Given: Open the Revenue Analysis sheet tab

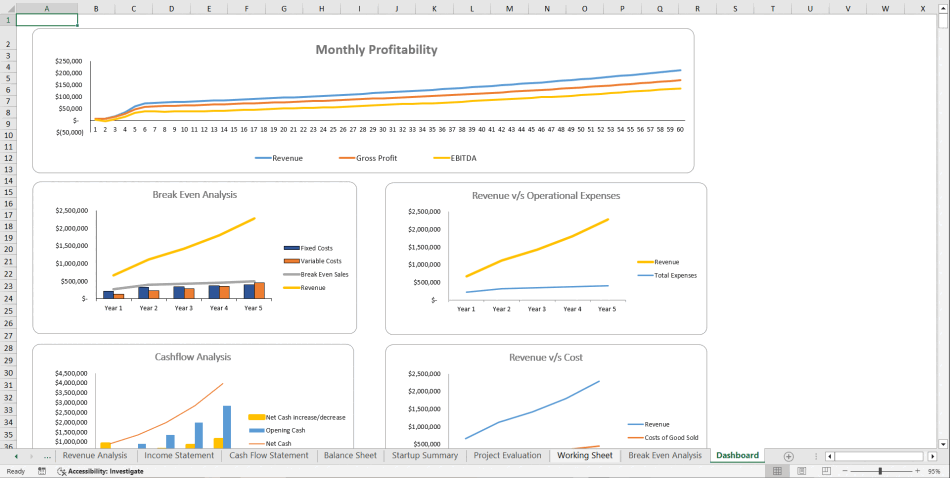Looking at the screenshot, I should 95,456.
